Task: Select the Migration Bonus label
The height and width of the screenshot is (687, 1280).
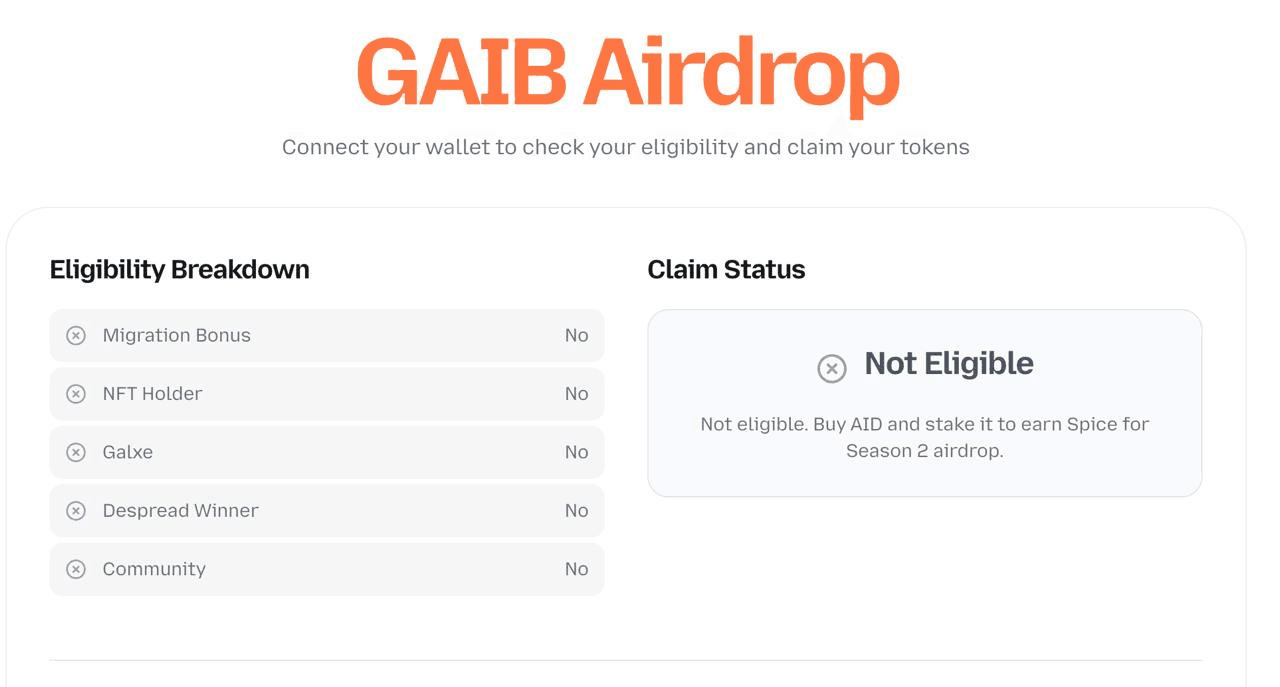Action: pos(176,336)
